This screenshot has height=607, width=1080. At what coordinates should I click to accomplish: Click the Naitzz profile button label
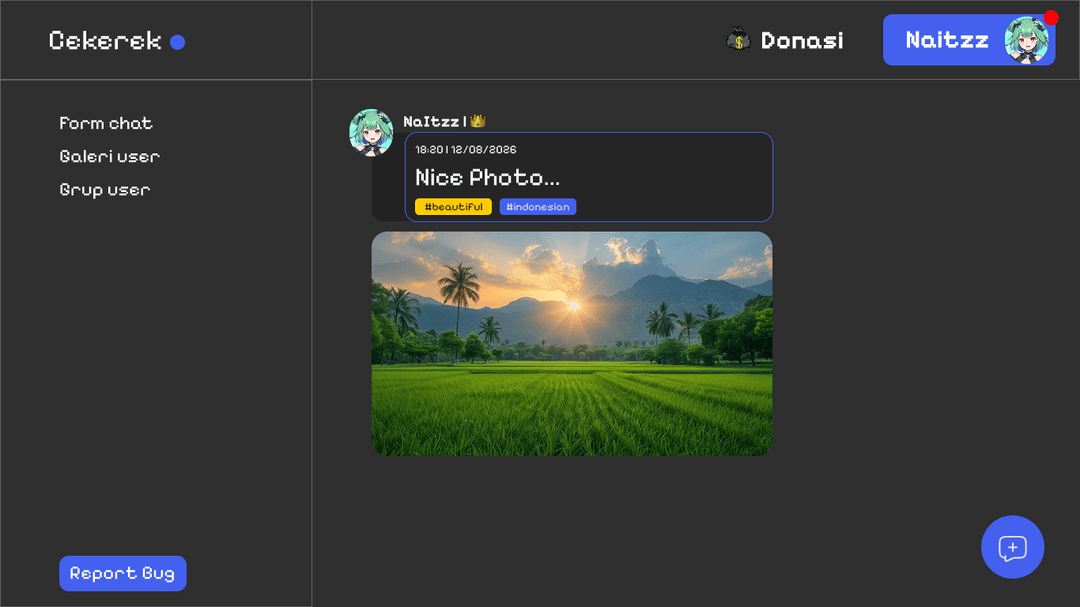(947, 40)
